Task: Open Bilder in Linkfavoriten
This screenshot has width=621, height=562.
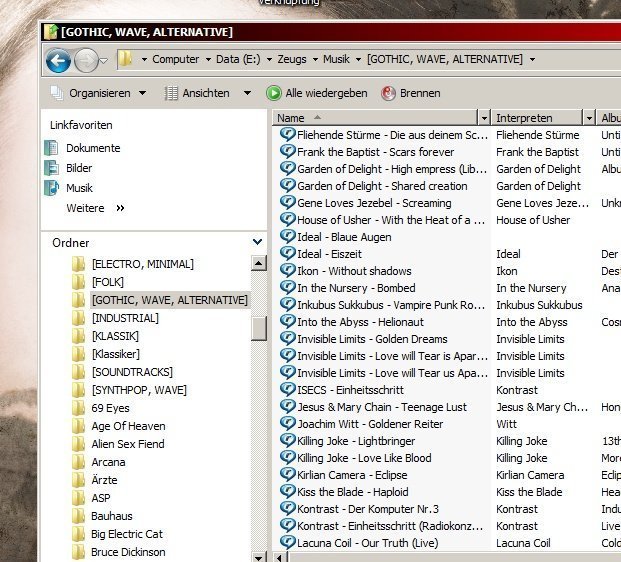Action: (x=79, y=168)
